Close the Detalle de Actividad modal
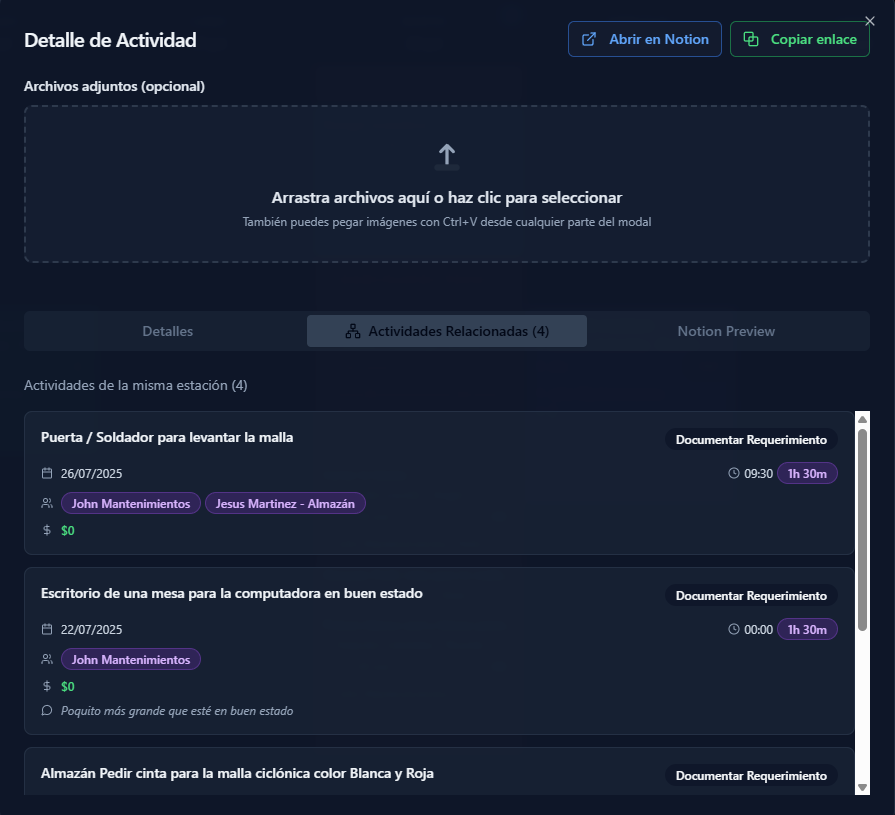This screenshot has width=895, height=815. [869, 21]
